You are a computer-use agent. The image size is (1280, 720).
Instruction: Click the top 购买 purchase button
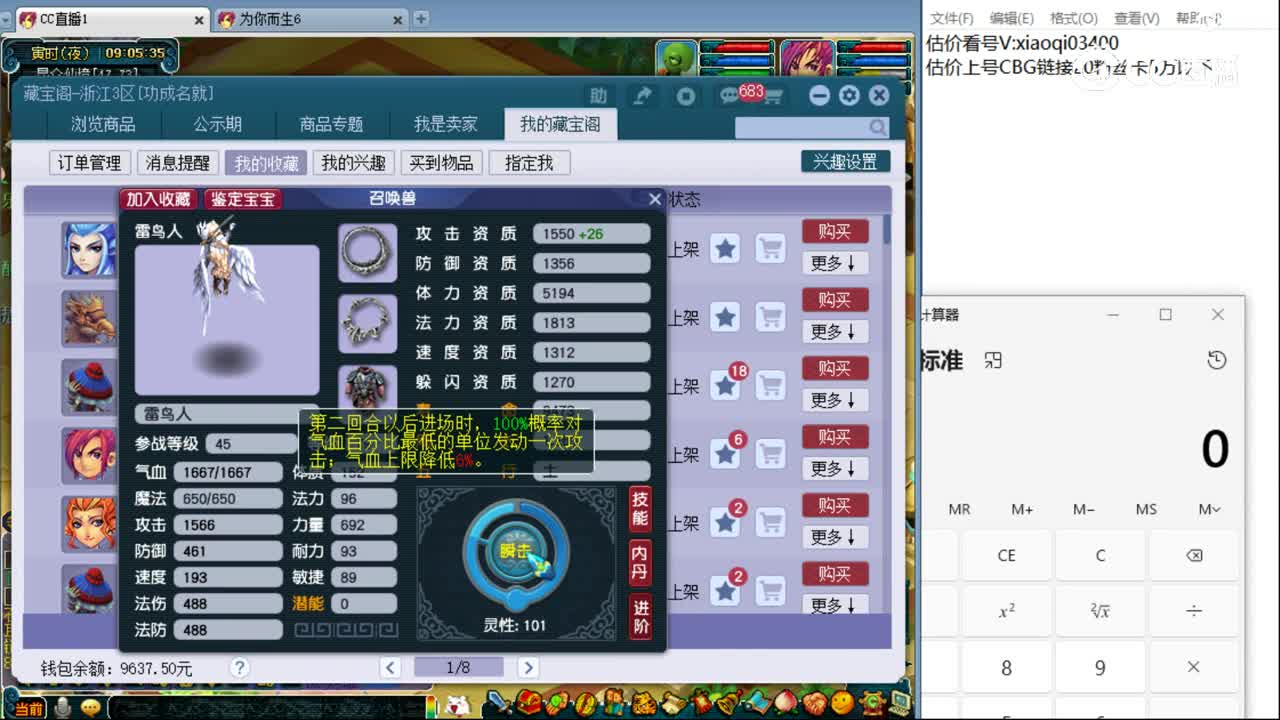[835, 231]
